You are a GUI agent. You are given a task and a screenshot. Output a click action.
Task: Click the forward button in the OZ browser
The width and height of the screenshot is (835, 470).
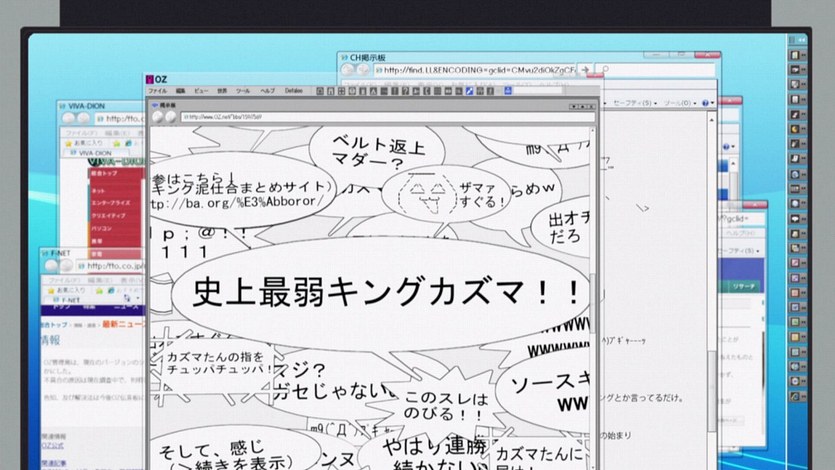click(x=170, y=117)
